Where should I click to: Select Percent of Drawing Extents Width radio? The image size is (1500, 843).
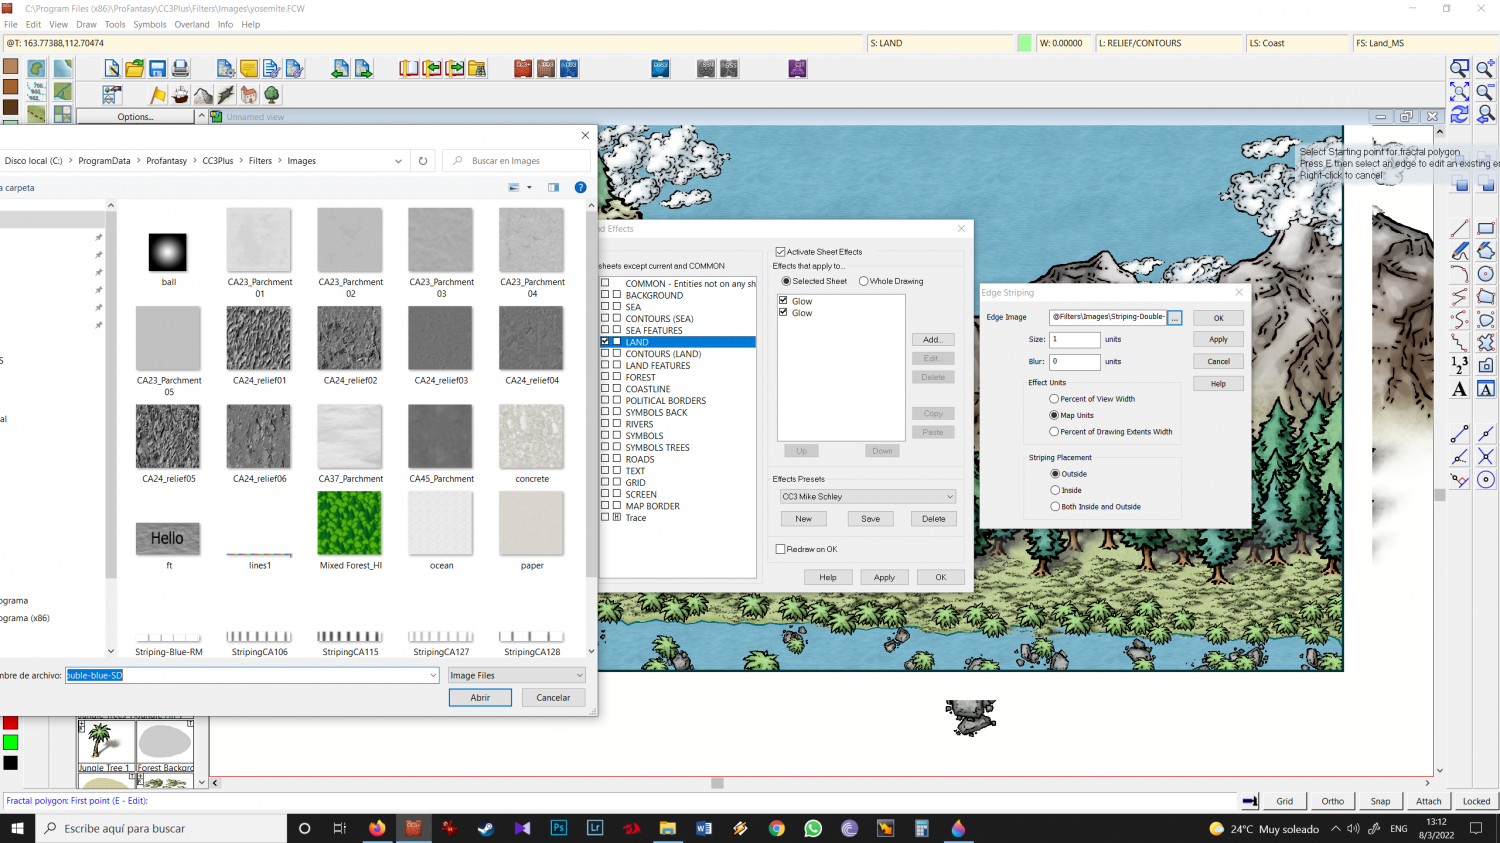click(1054, 432)
